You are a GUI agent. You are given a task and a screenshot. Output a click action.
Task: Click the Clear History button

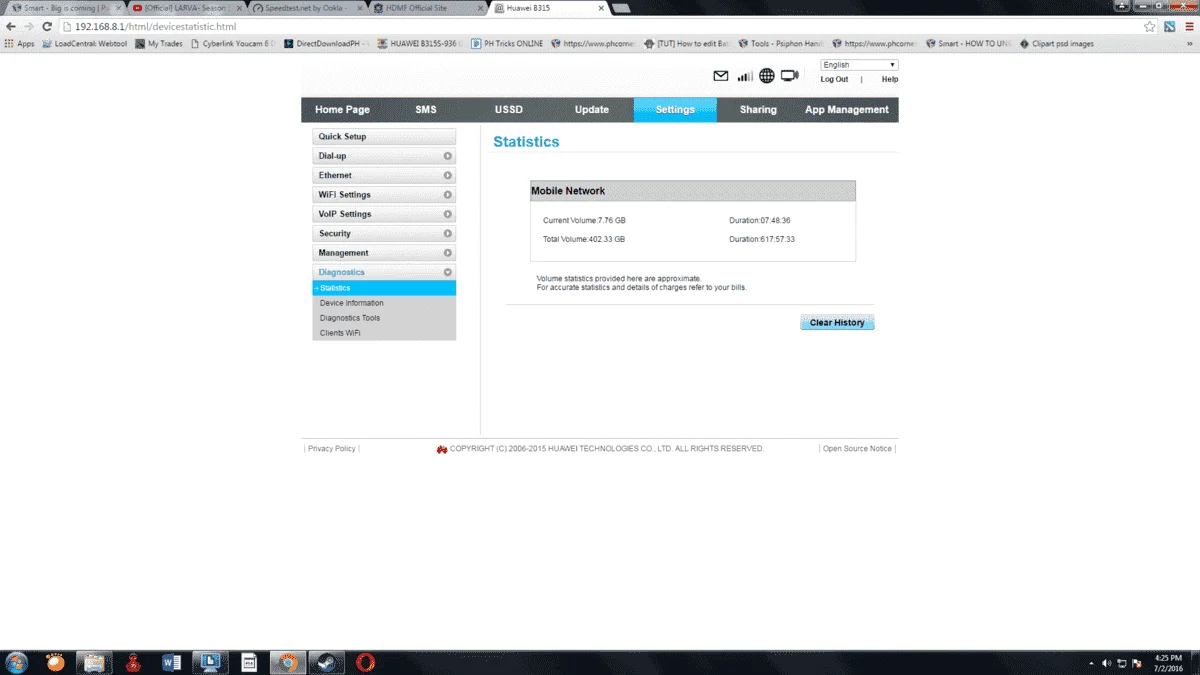click(x=837, y=323)
